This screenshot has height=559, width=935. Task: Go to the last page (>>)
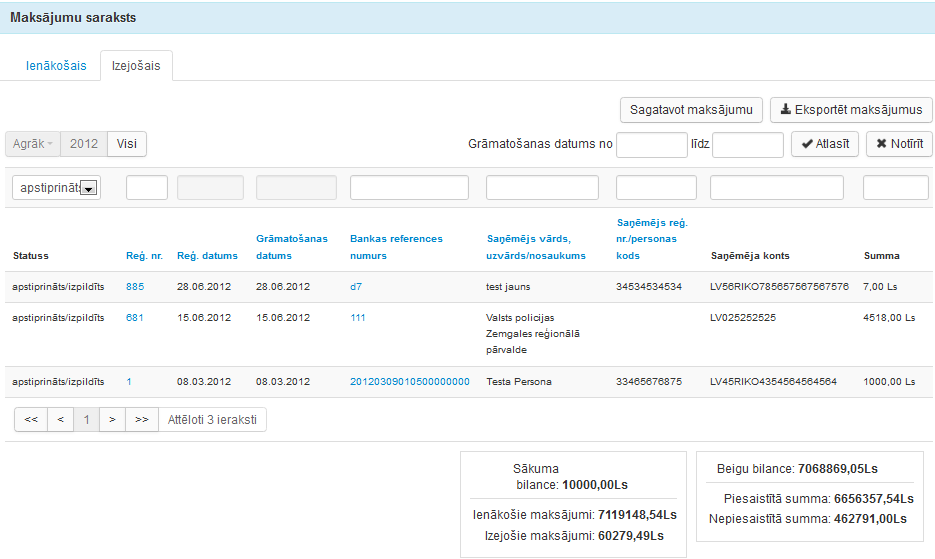pos(142,420)
